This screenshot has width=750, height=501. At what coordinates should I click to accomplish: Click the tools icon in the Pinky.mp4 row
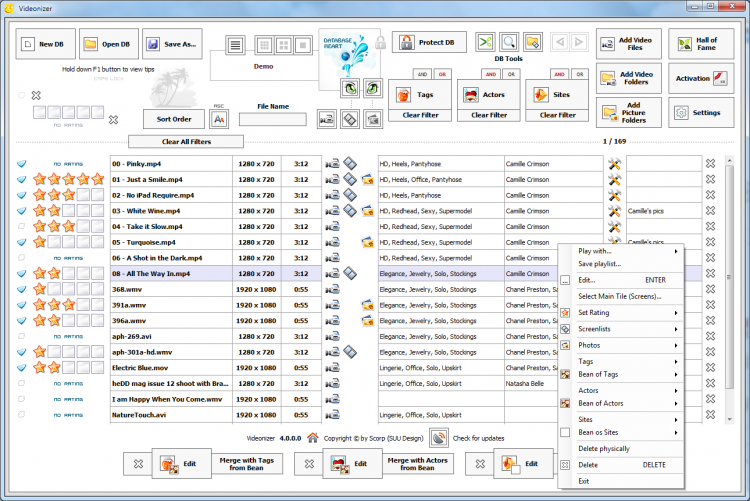(615, 164)
